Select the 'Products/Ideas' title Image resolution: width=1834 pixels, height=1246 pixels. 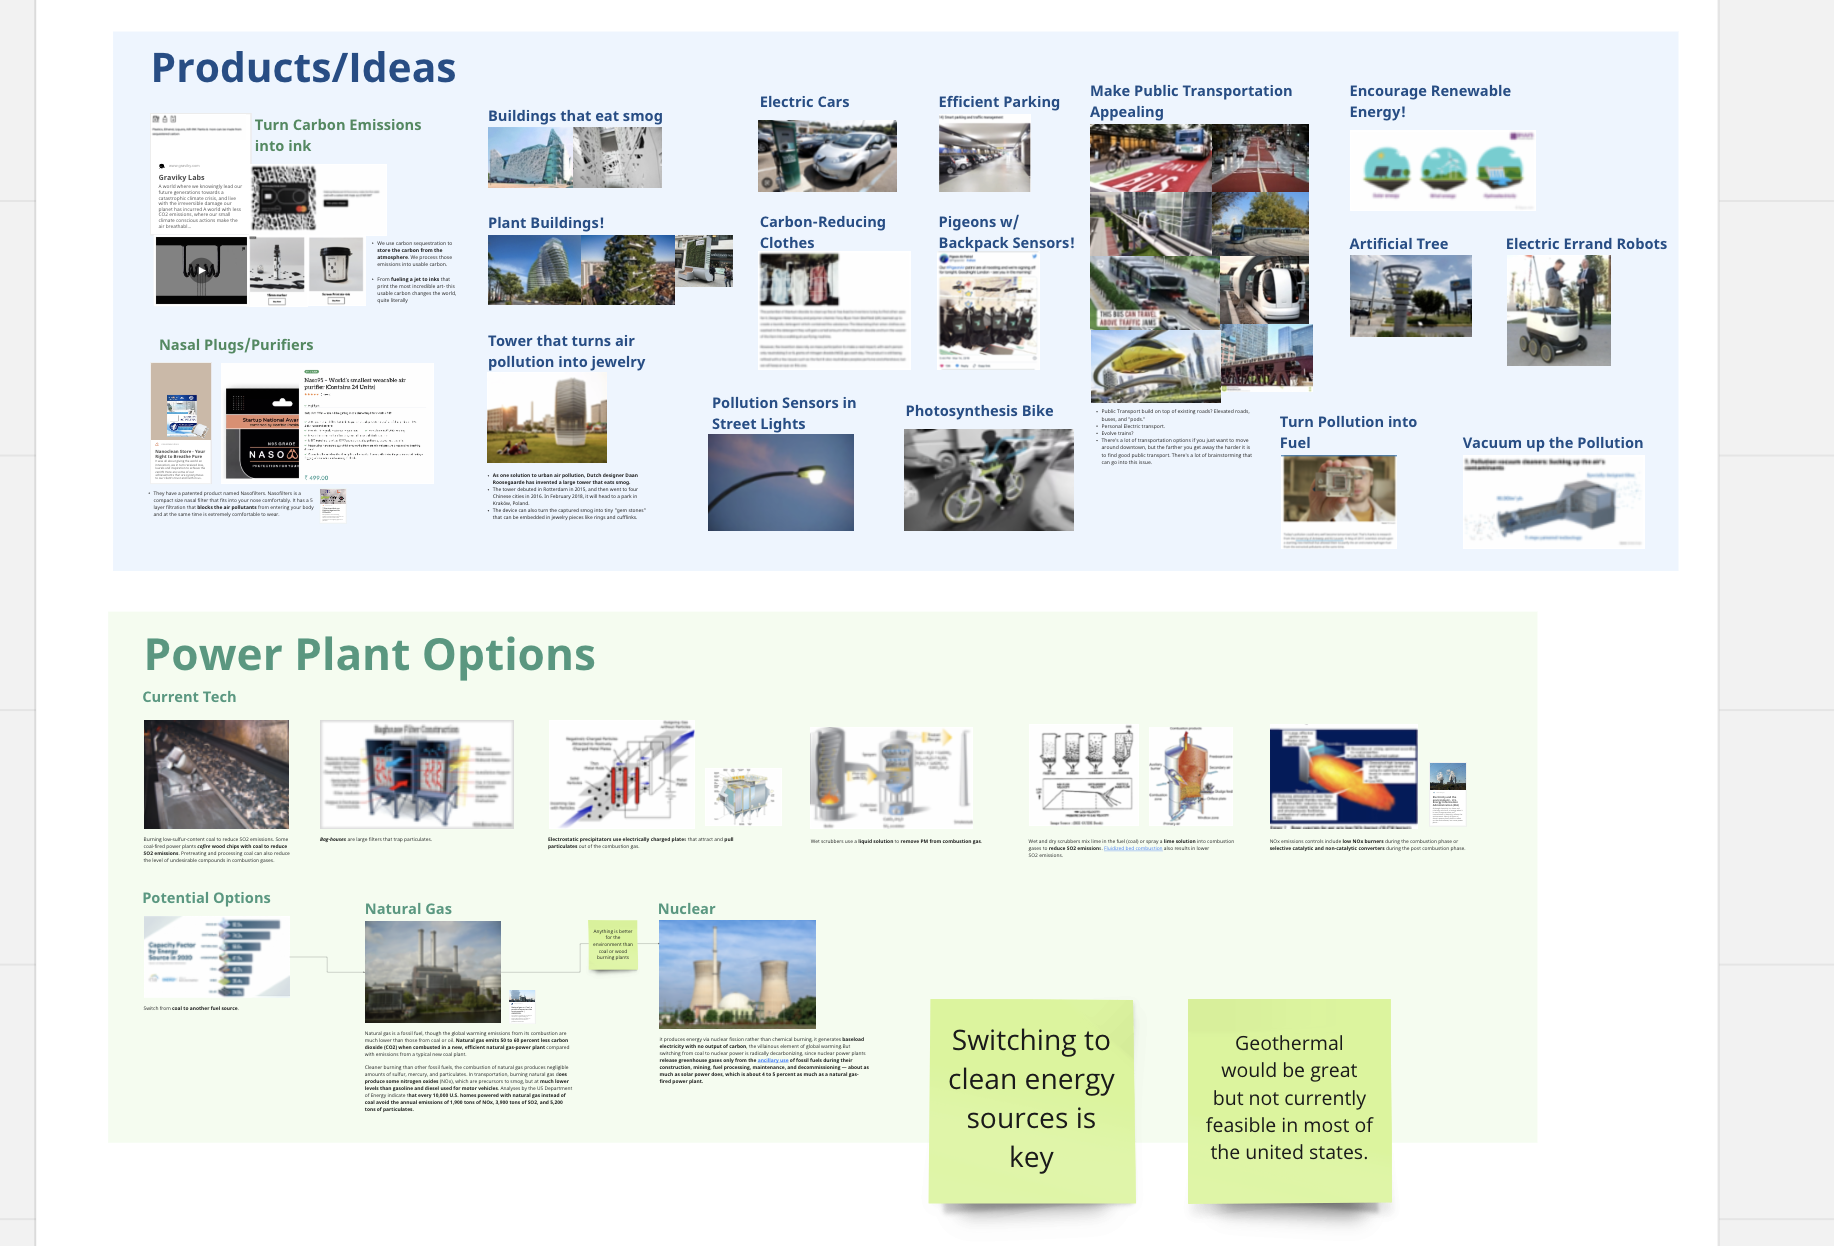(x=303, y=67)
